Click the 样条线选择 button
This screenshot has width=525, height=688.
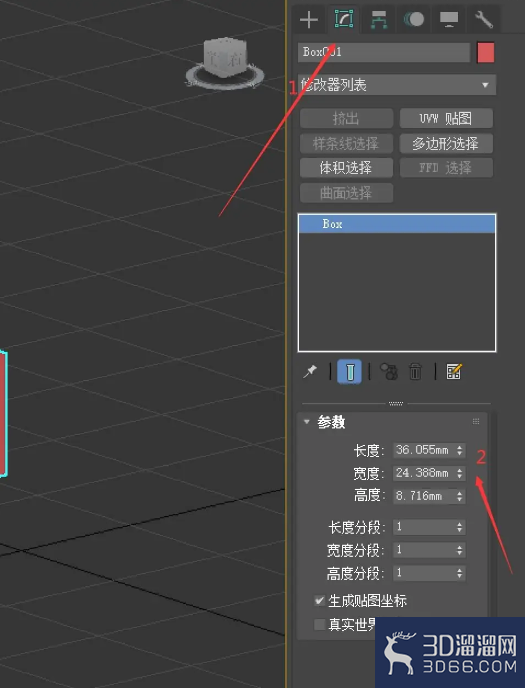click(346, 143)
